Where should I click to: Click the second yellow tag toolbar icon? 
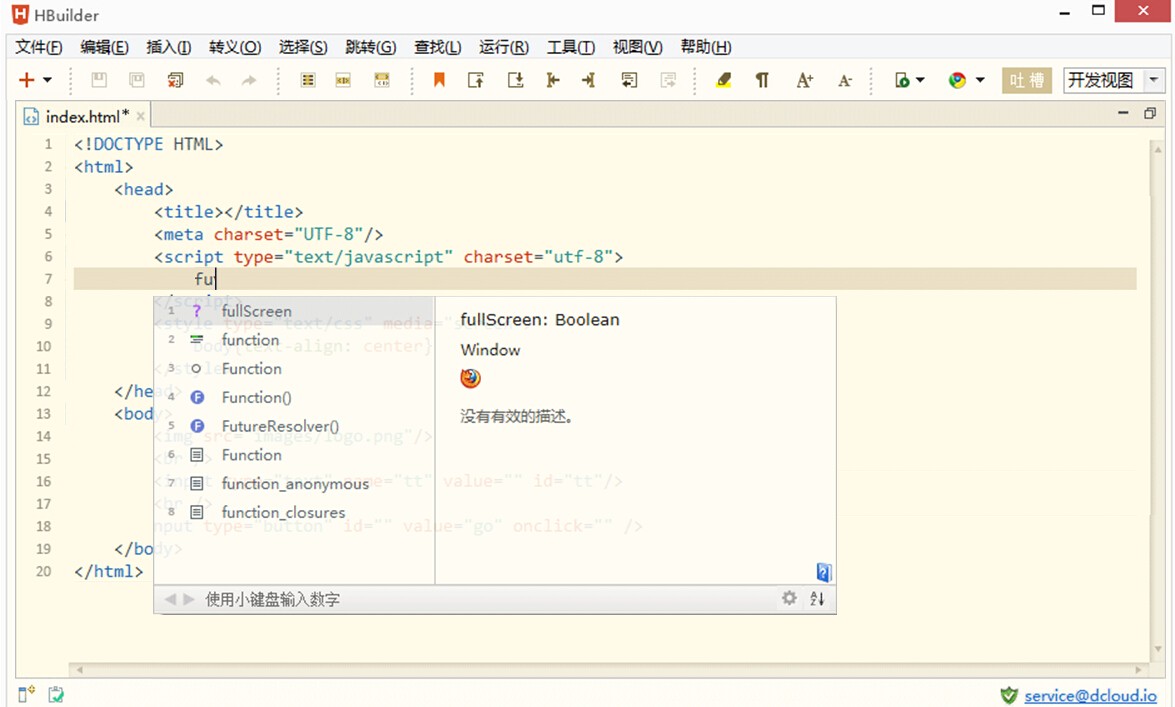pyautogui.click(x=343, y=79)
